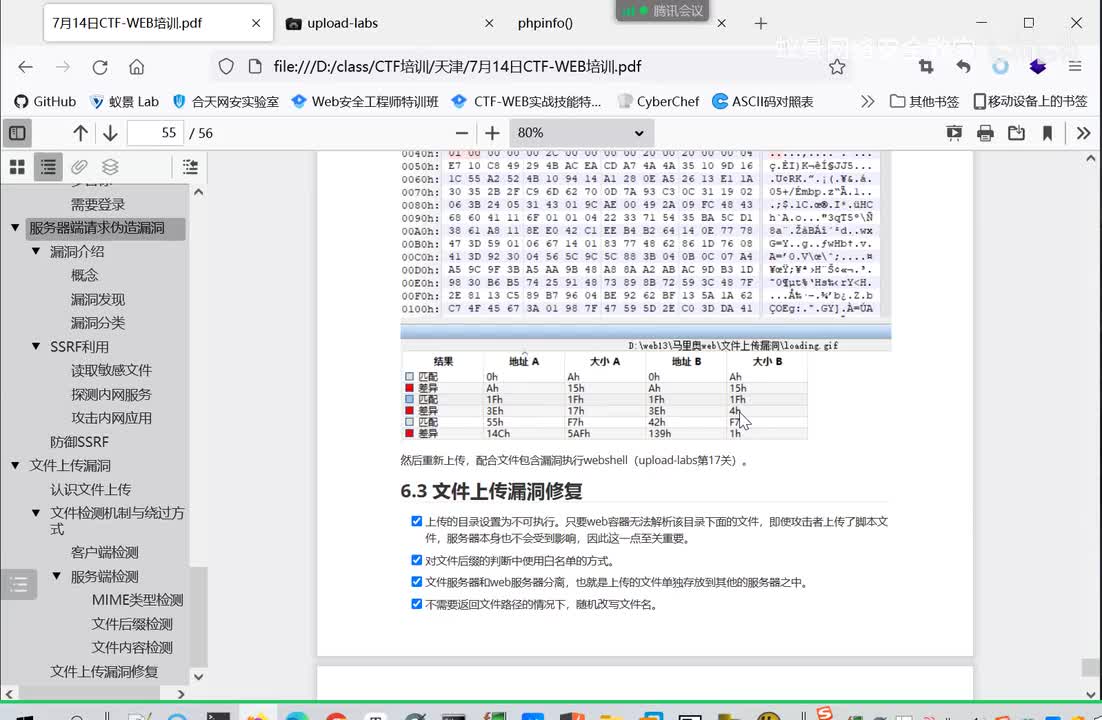Close the upload-labs tab
This screenshot has width=1102, height=720.
[489, 23]
